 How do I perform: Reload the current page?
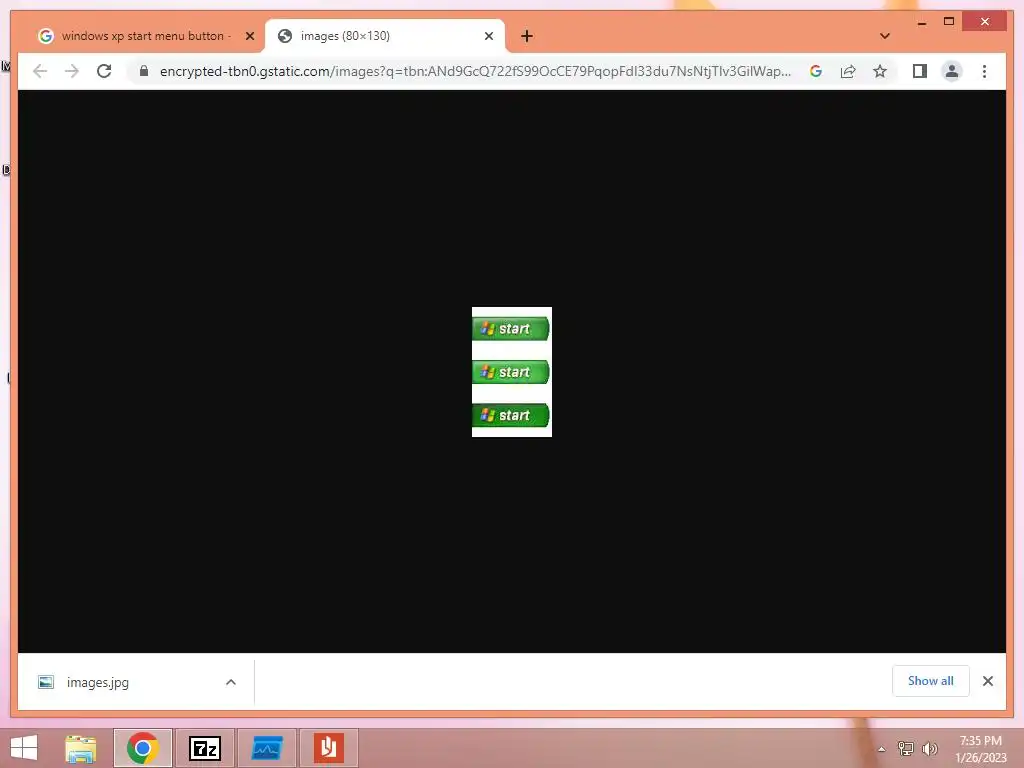coord(104,71)
